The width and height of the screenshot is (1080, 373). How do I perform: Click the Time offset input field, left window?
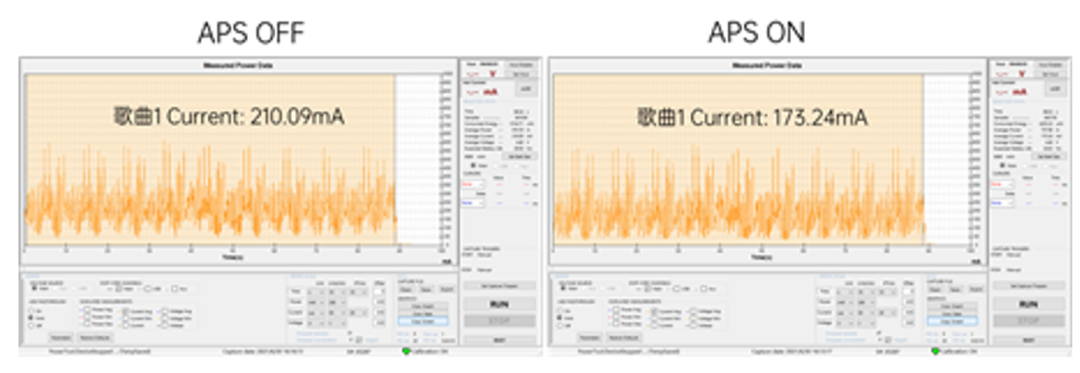[380, 292]
